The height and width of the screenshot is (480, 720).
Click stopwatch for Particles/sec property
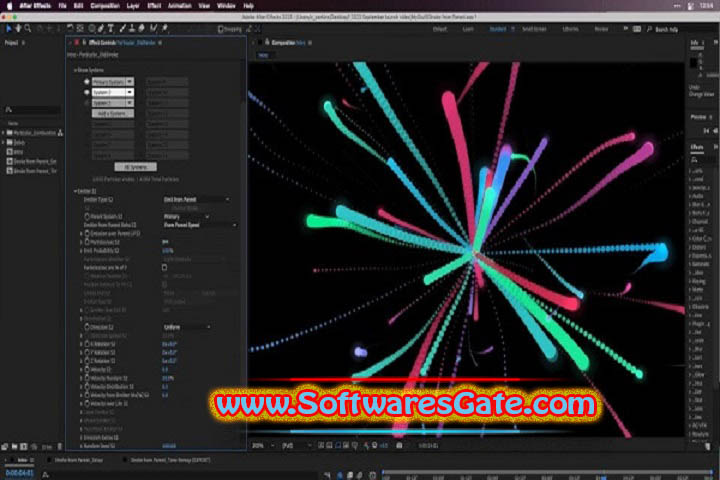[87, 242]
